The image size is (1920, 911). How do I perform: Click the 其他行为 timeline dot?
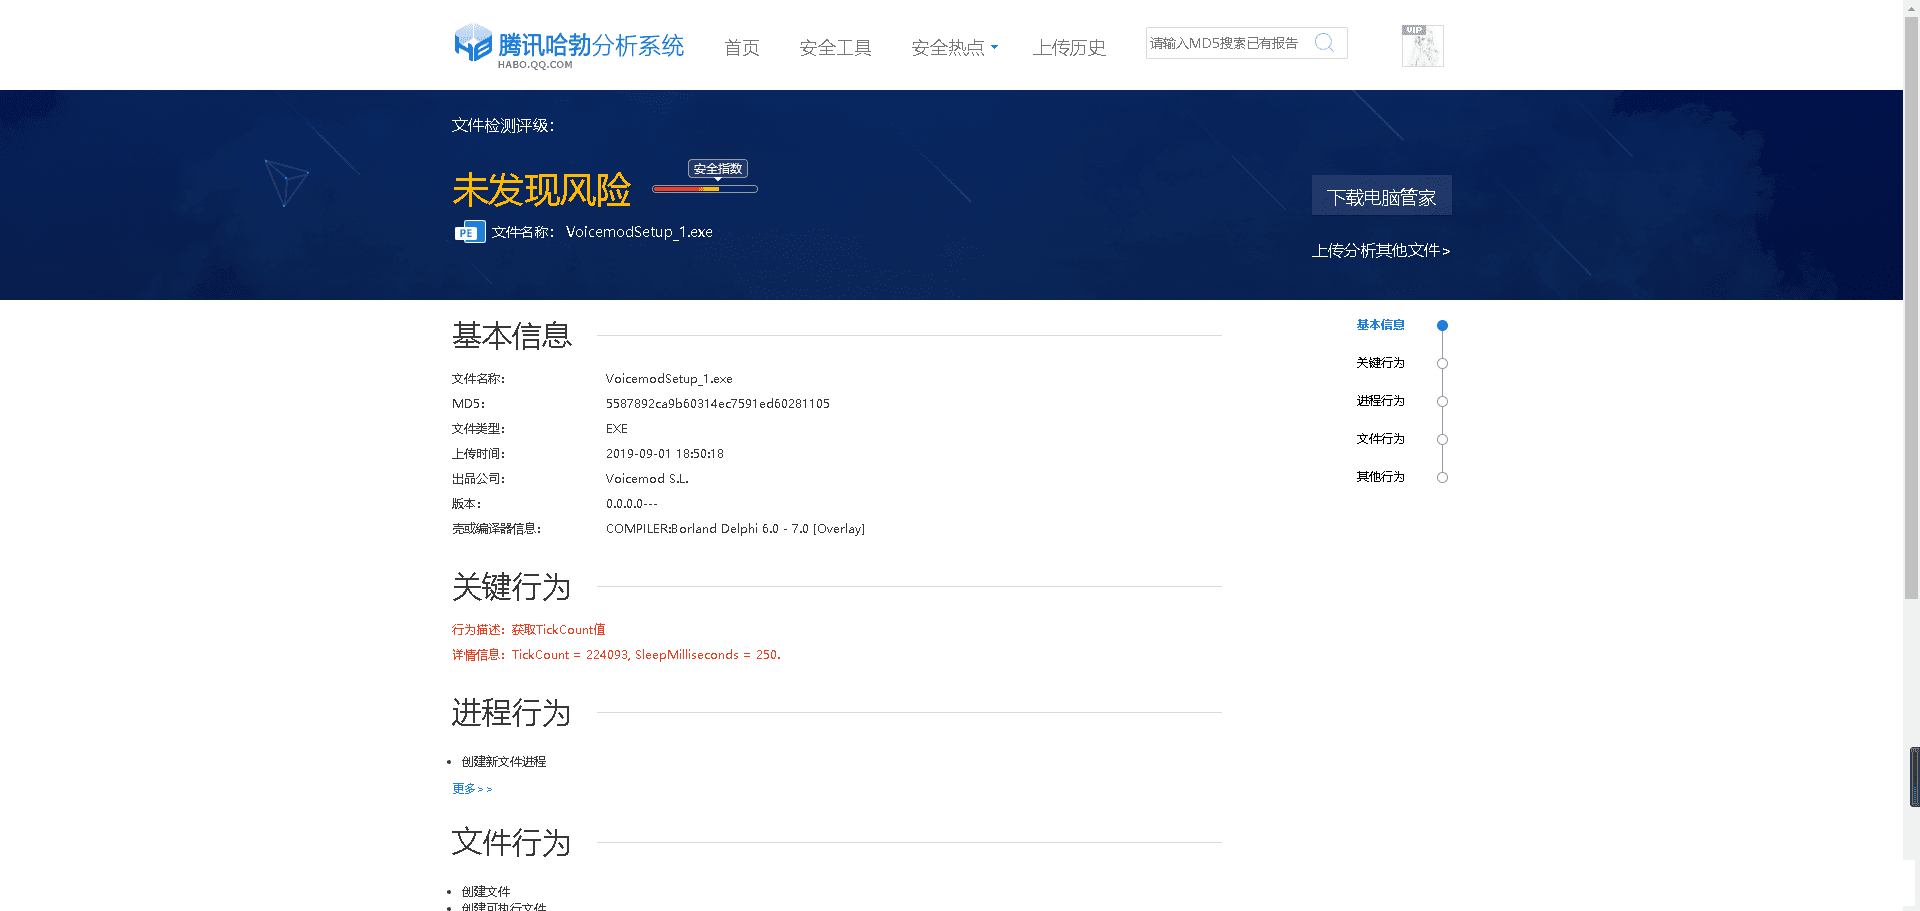(1442, 477)
